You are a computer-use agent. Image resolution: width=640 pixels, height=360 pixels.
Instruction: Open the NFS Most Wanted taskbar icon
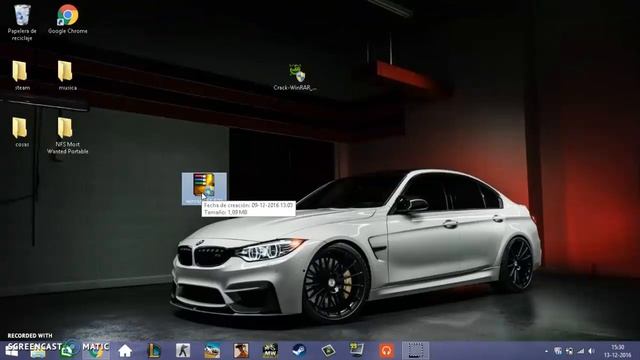point(270,351)
